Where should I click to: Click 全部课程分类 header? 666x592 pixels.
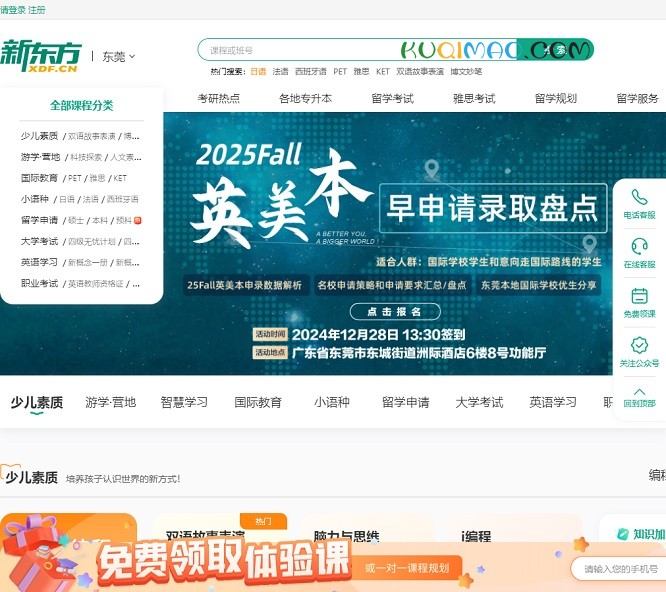pos(82,105)
